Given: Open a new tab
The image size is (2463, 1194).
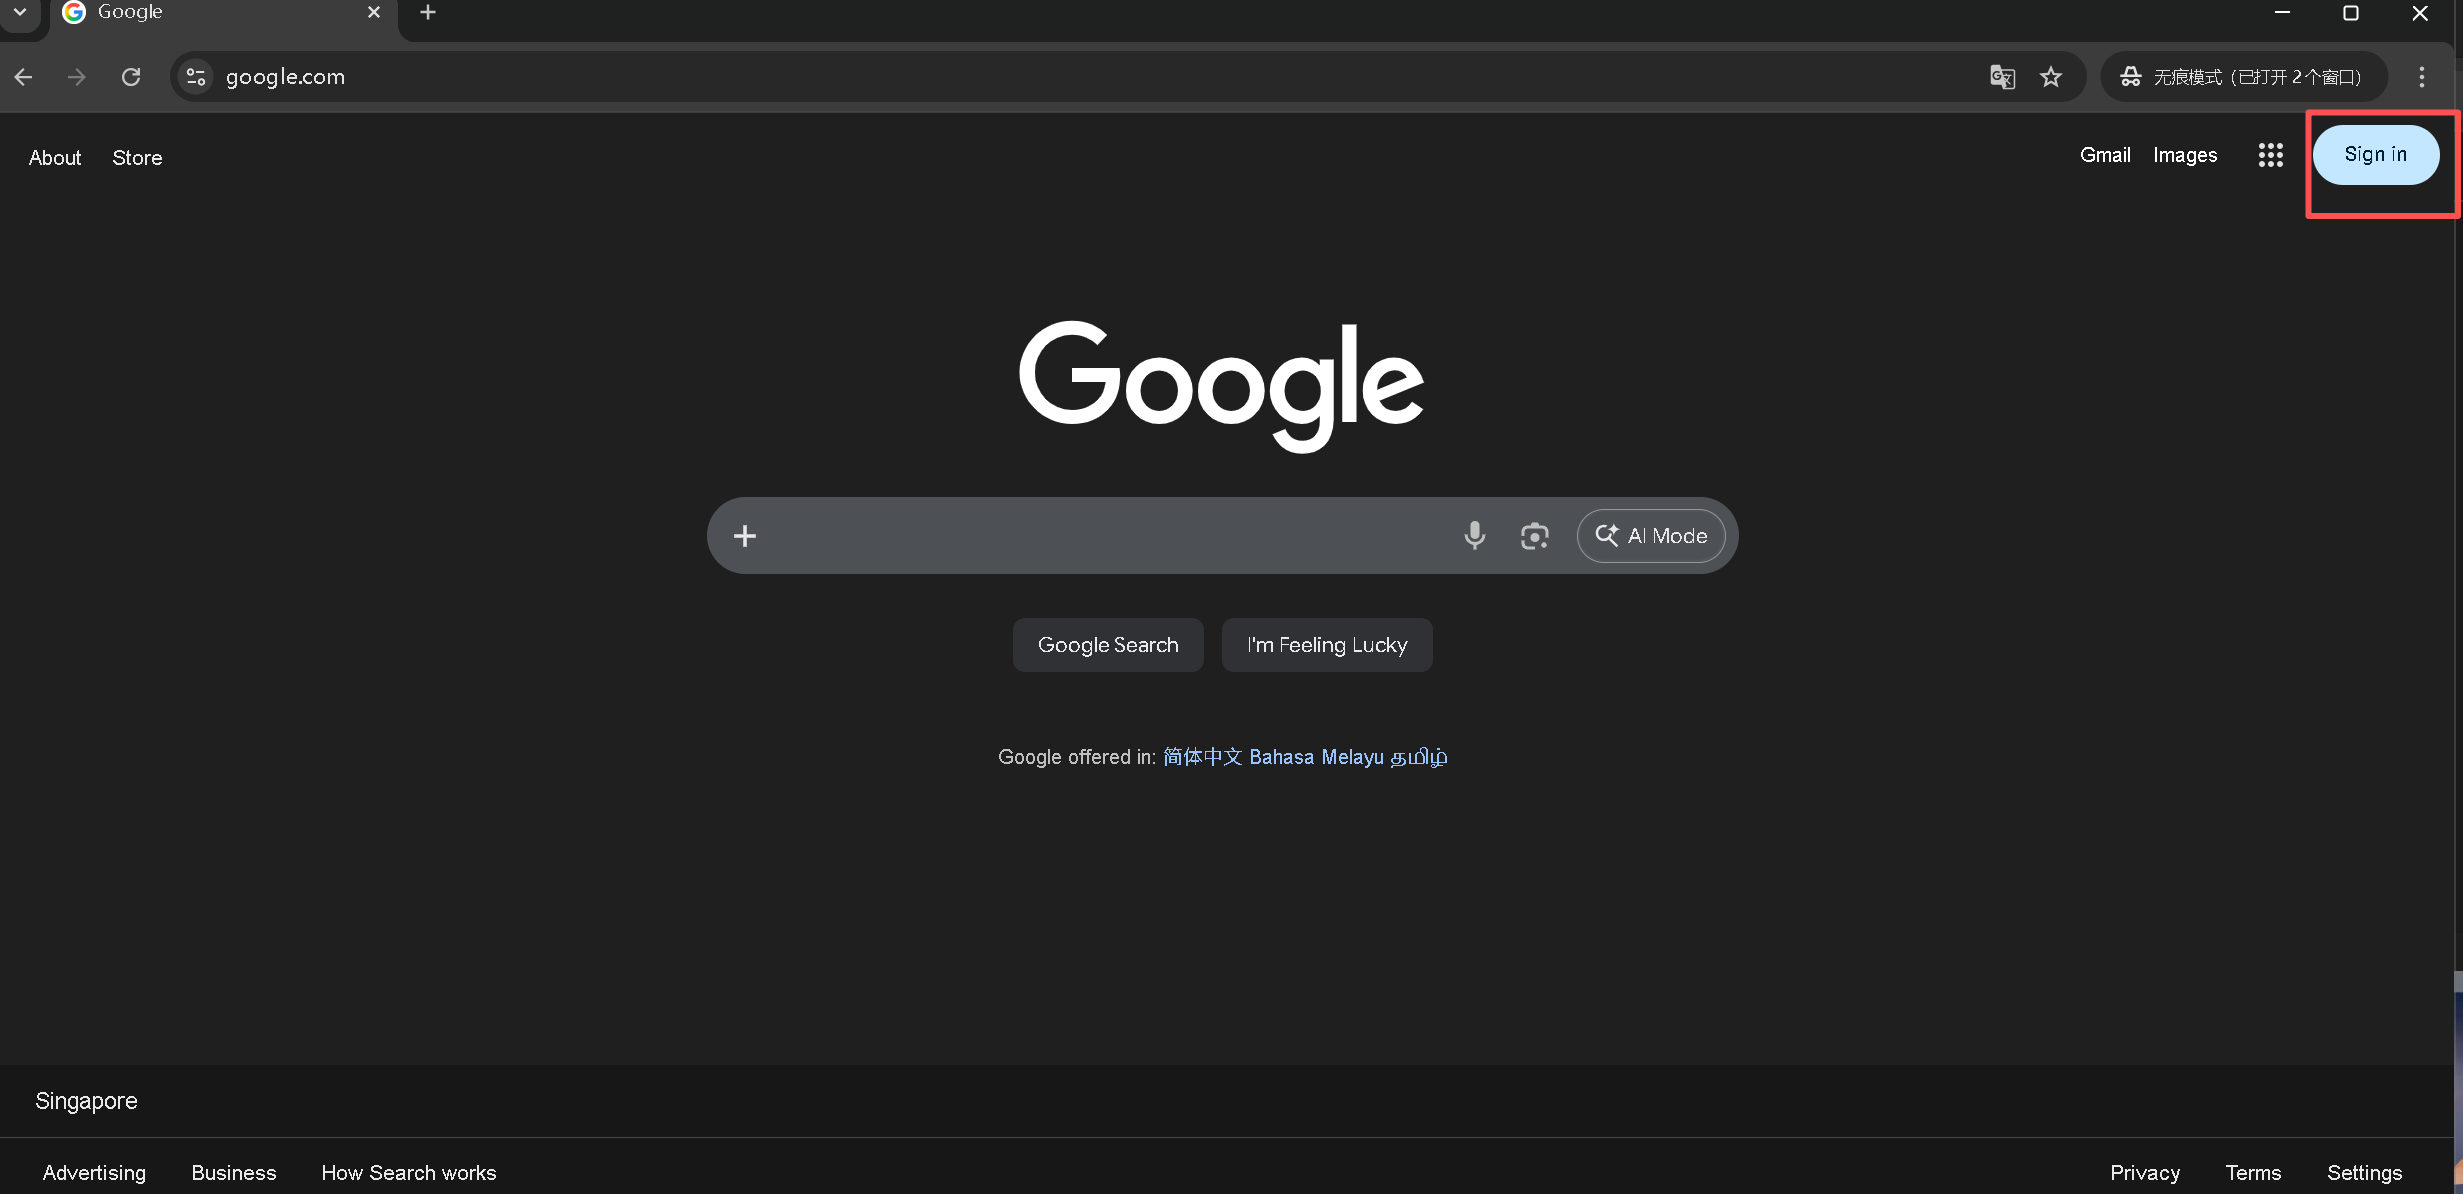Looking at the screenshot, I should point(428,12).
